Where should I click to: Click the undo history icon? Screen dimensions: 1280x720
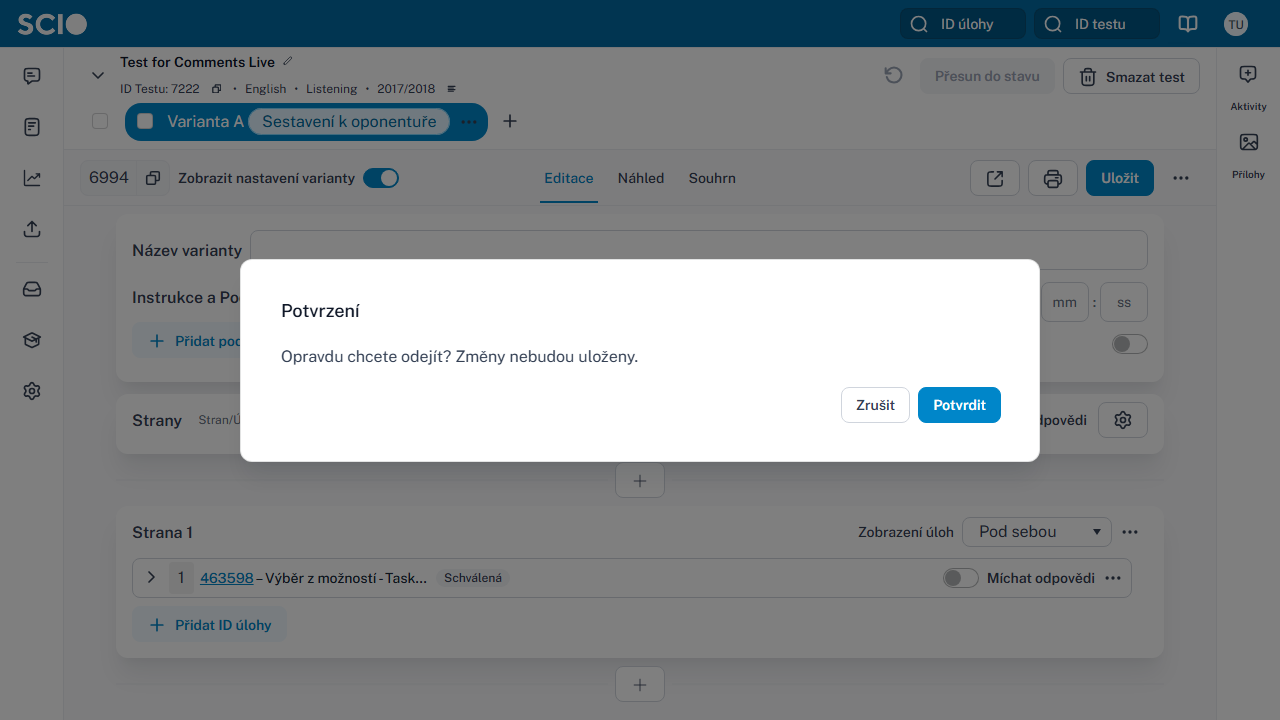[894, 76]
